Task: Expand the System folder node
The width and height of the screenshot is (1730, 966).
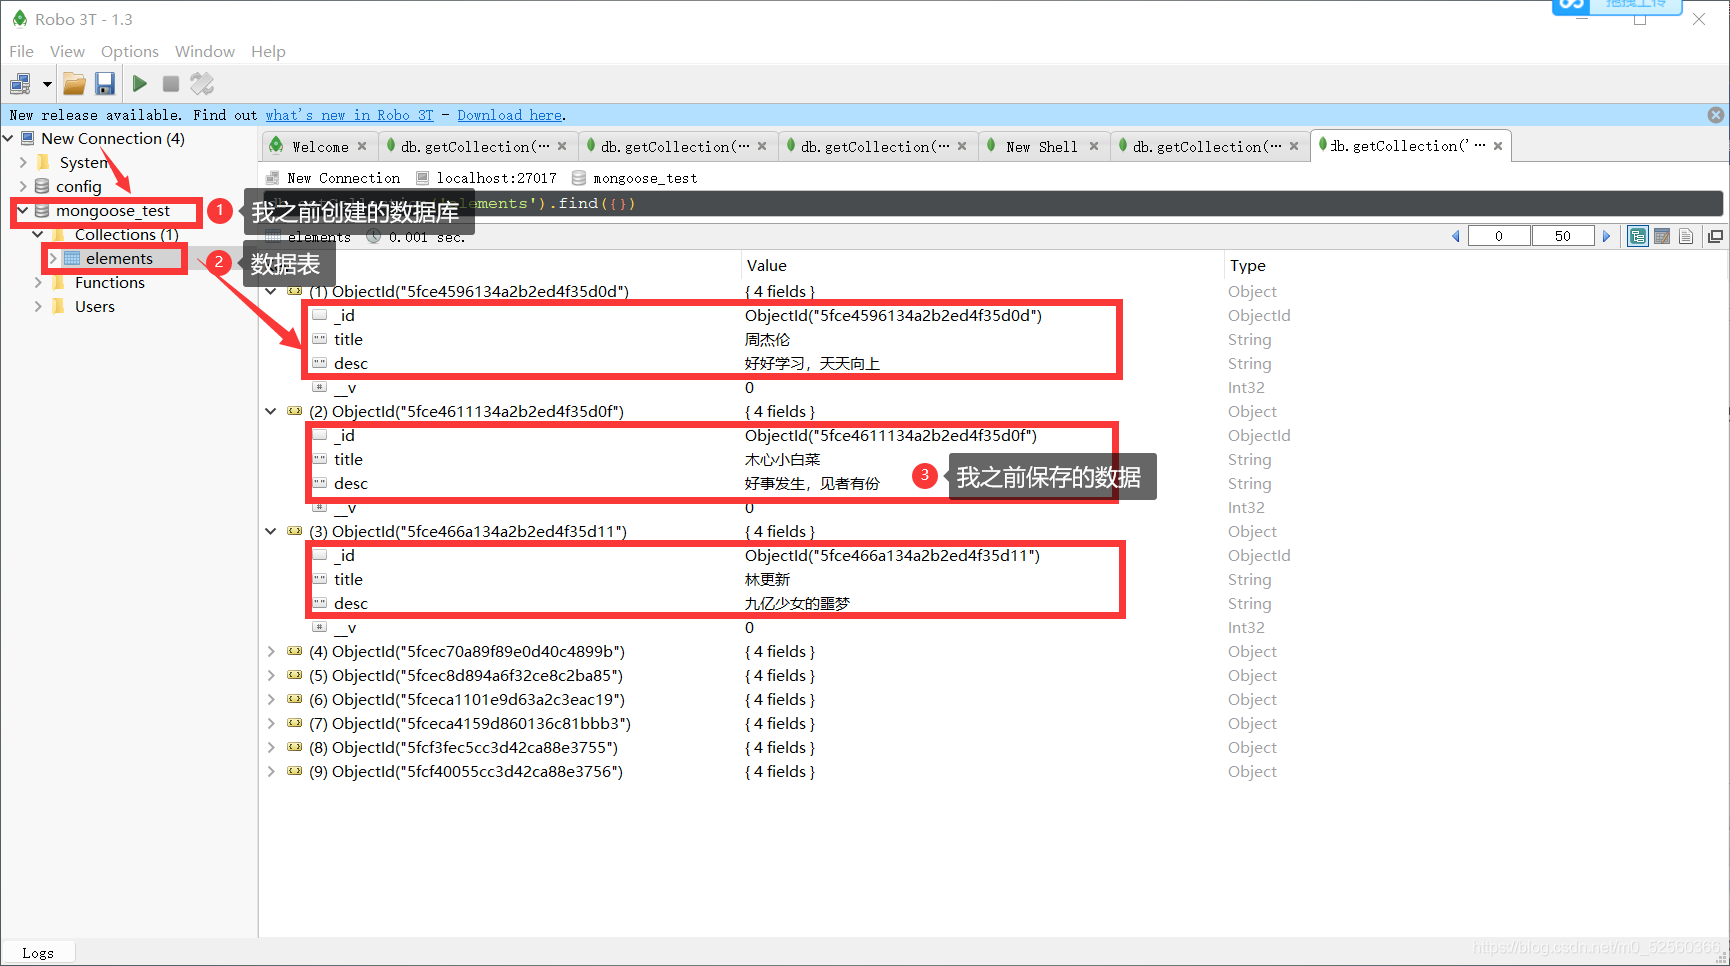Action: (23, 162)
